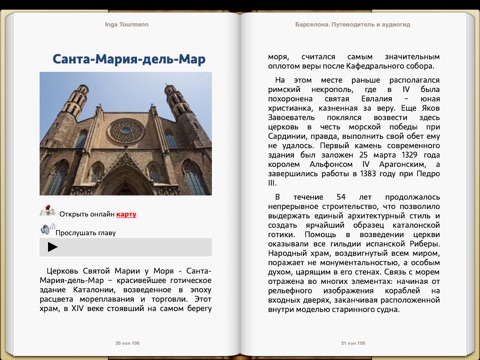The height and width of the screenshot is (360, 480).
Task: Click the left page header 'Inga Tourmann'
Action: tap(127, 24)
